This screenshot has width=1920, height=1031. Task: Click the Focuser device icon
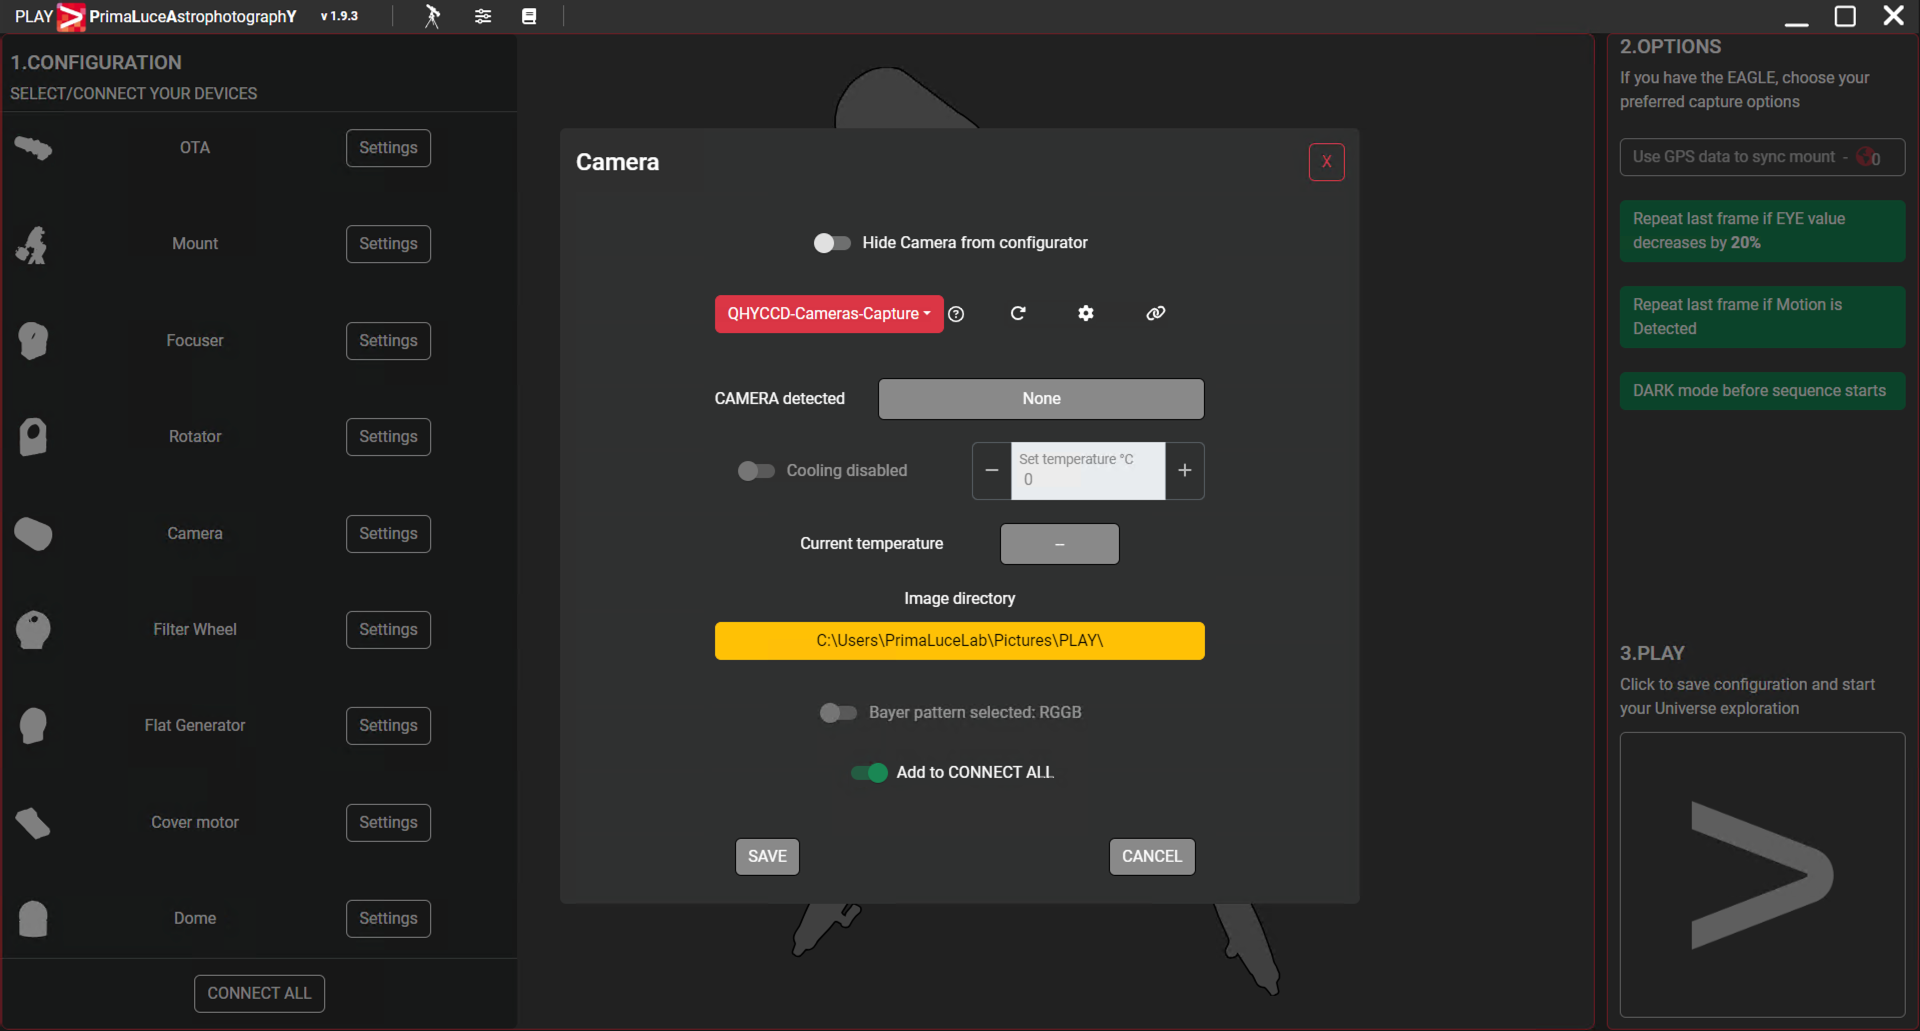pos(33,341)
